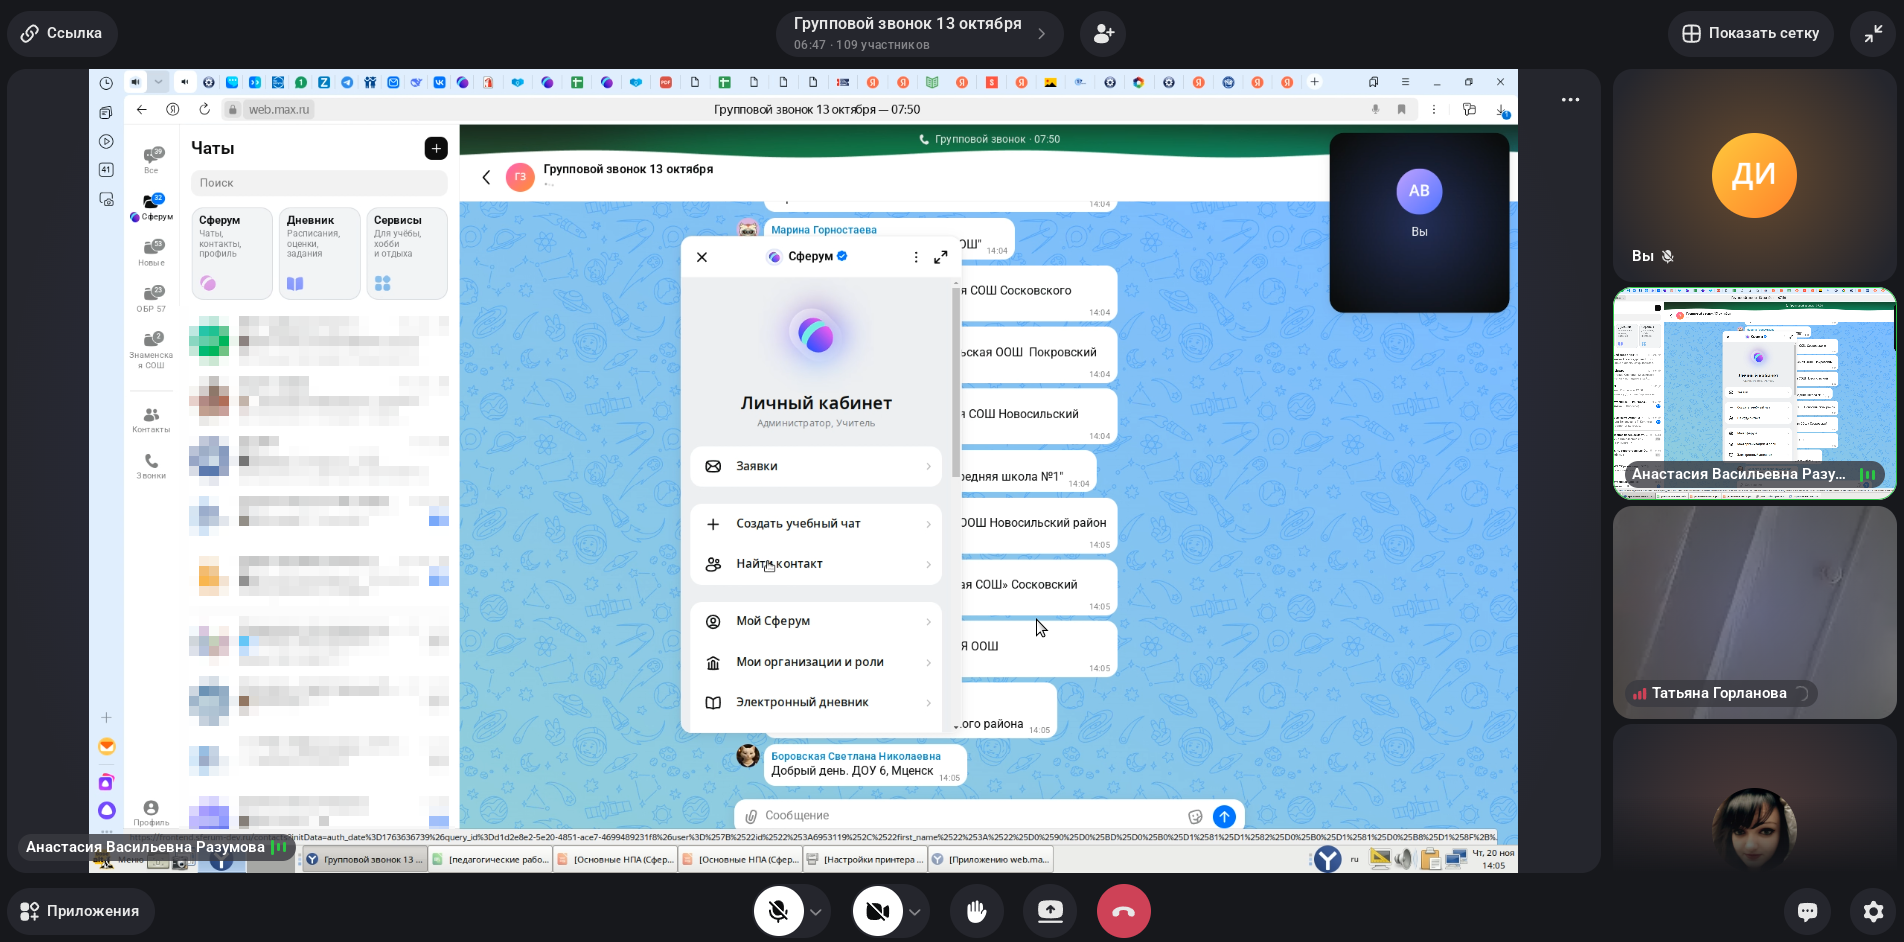This screenshot has width=1904, height=942.
Task: Open the call chat bubble icon
Action: click(1807, 911)
